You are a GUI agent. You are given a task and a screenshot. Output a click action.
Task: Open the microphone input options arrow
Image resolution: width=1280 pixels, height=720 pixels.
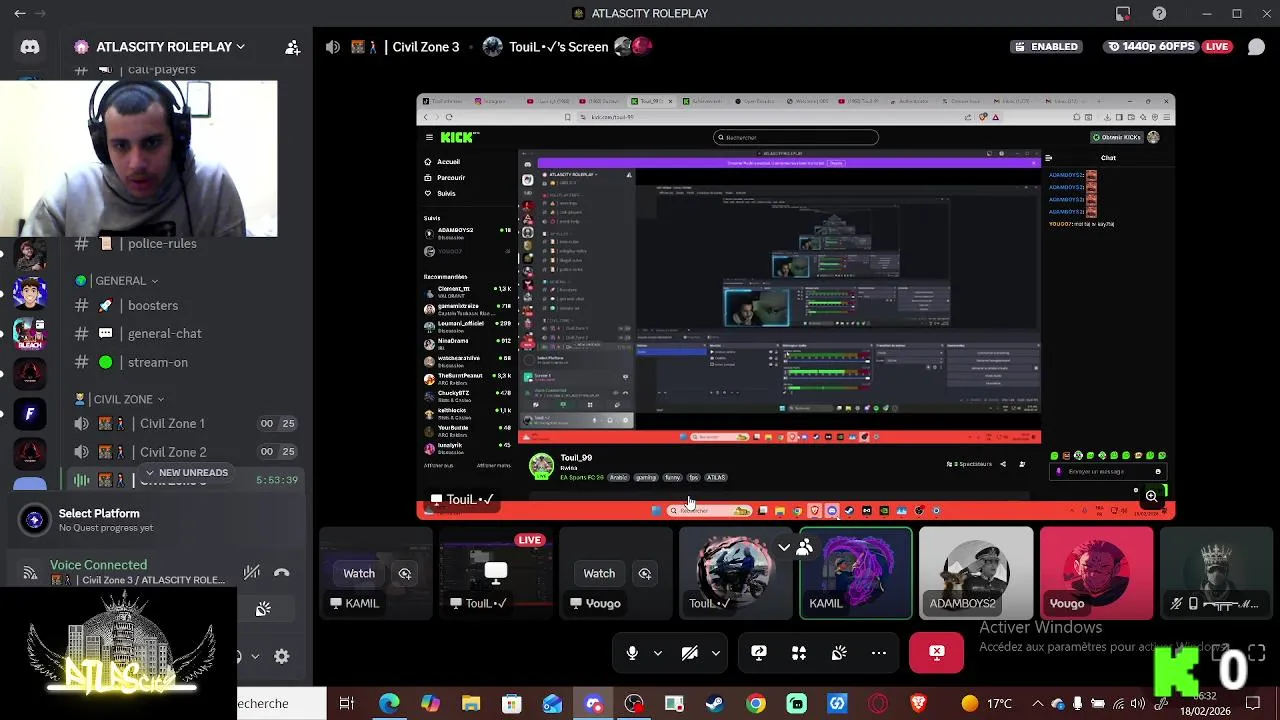point(657,653)
